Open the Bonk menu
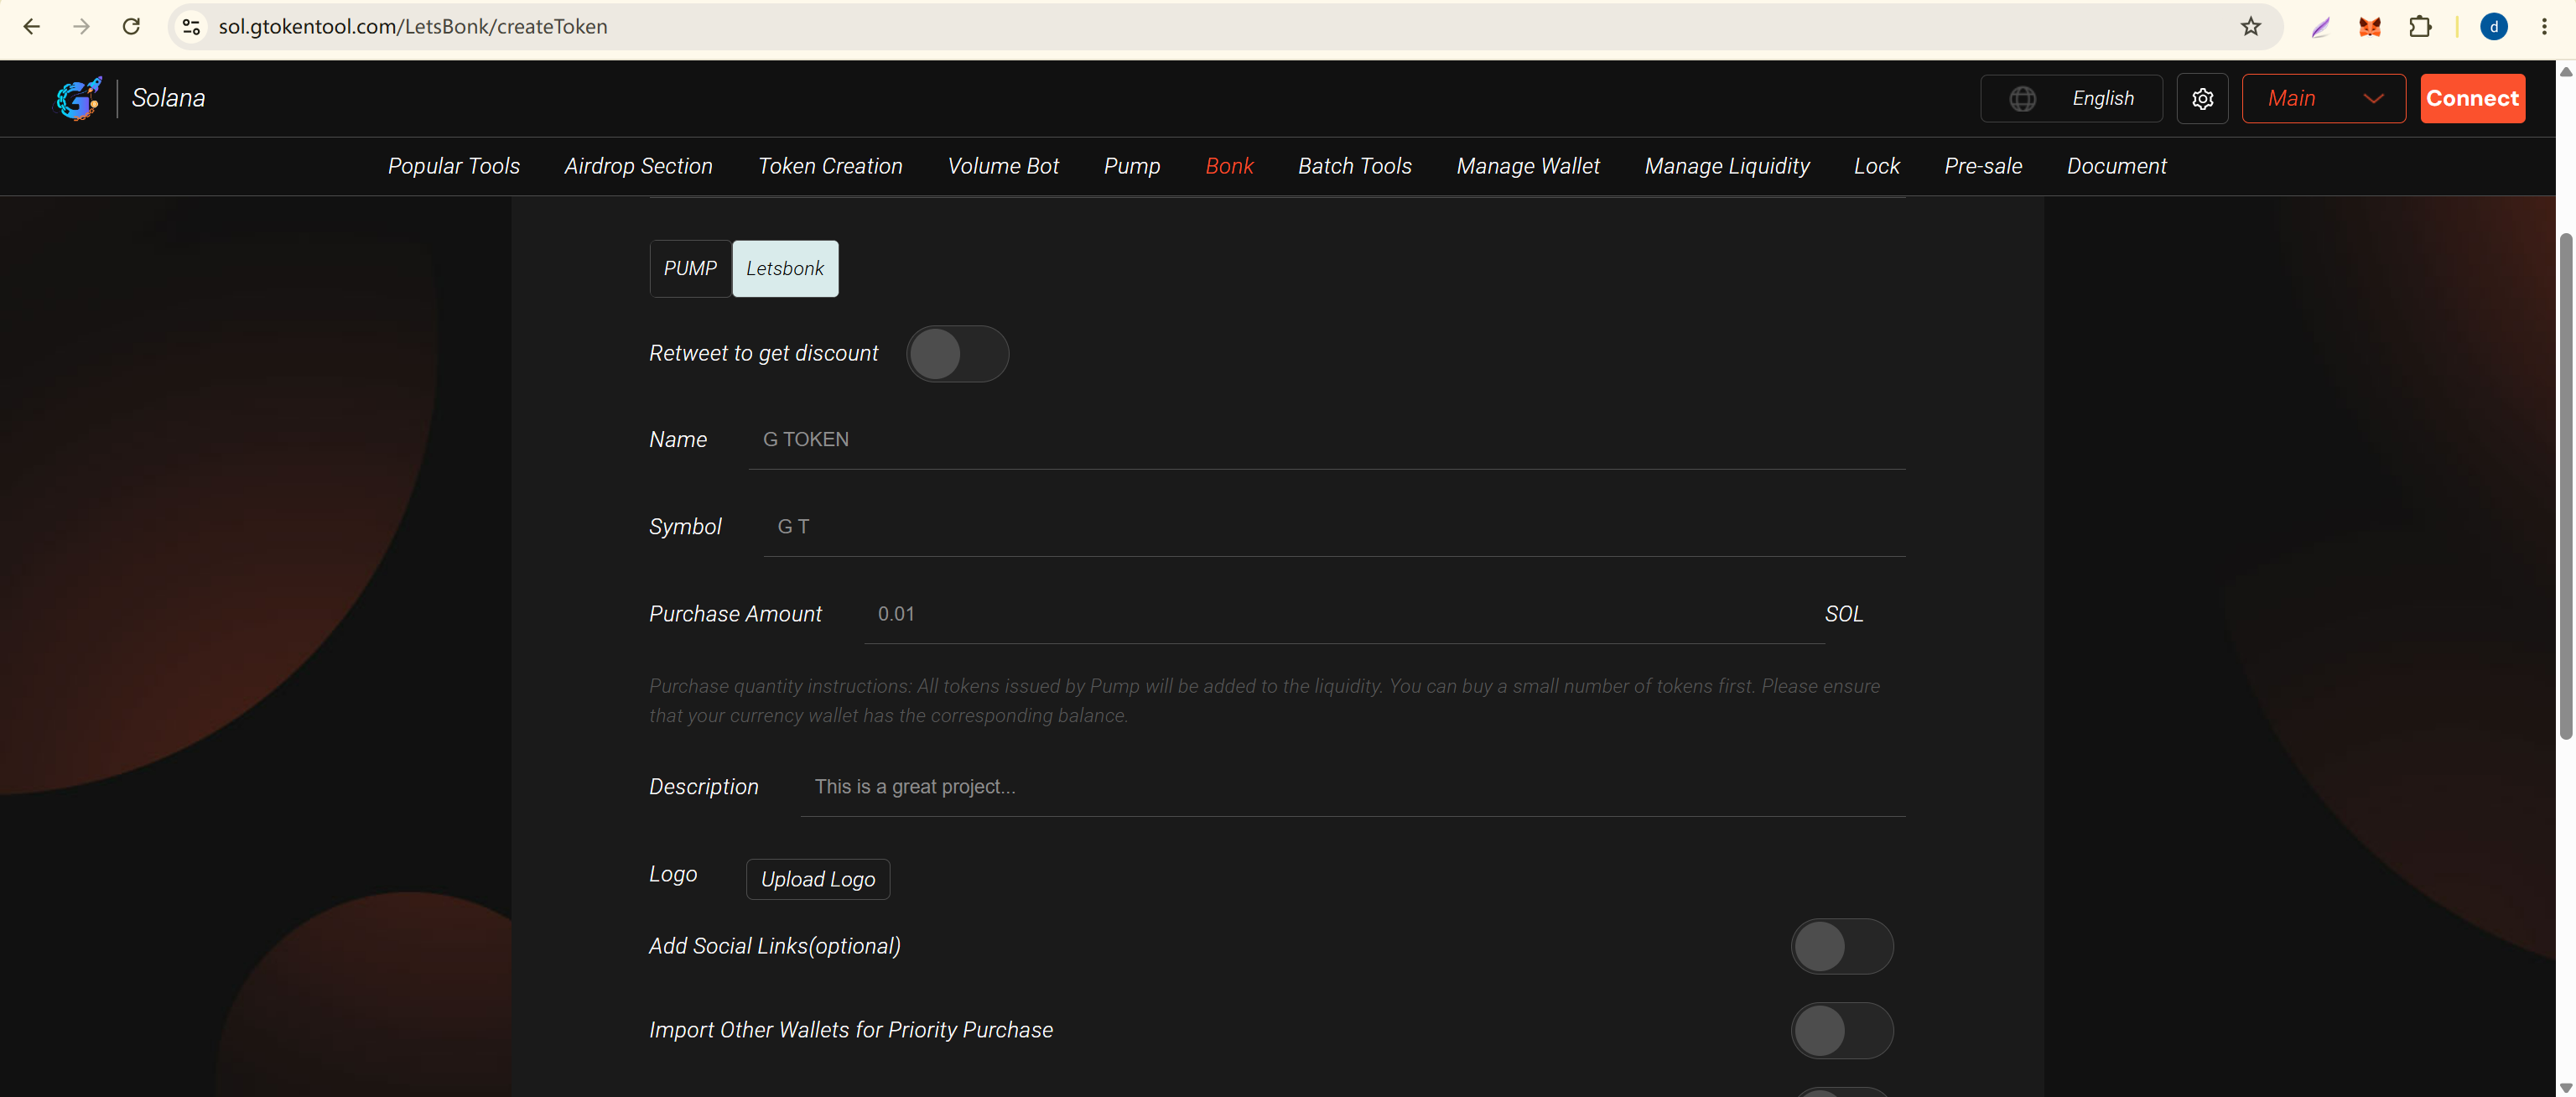2576x1097 pixels. coord(1229,166)
